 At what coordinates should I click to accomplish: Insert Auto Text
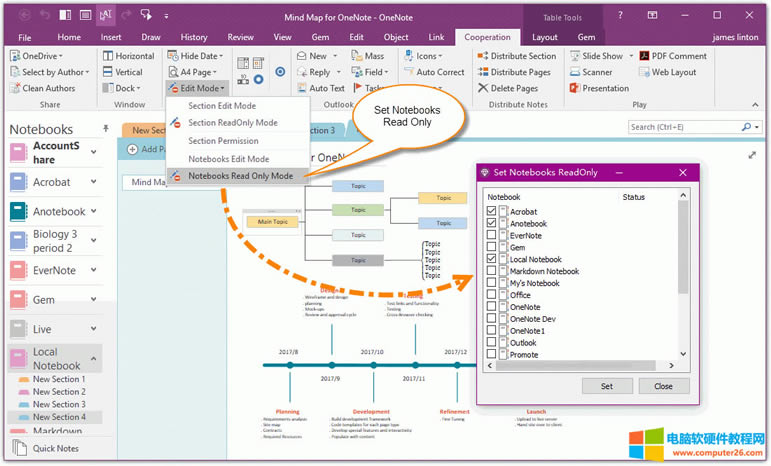click(321, 88)
